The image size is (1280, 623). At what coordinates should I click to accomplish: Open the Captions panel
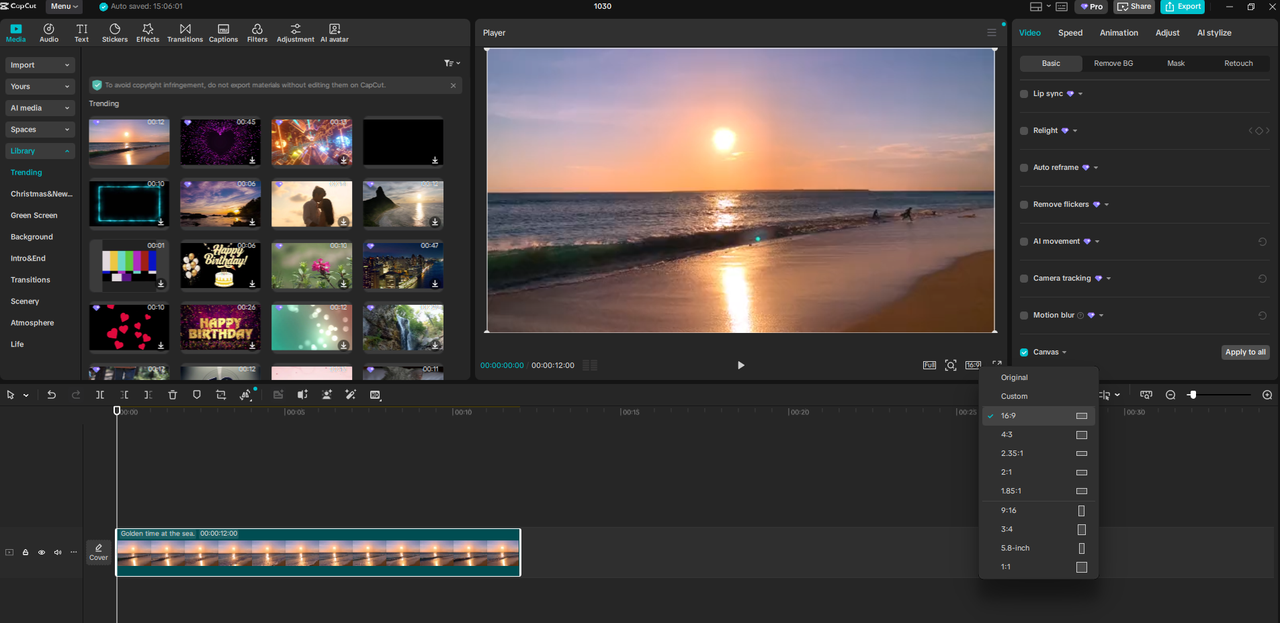(x=223, y=32)
